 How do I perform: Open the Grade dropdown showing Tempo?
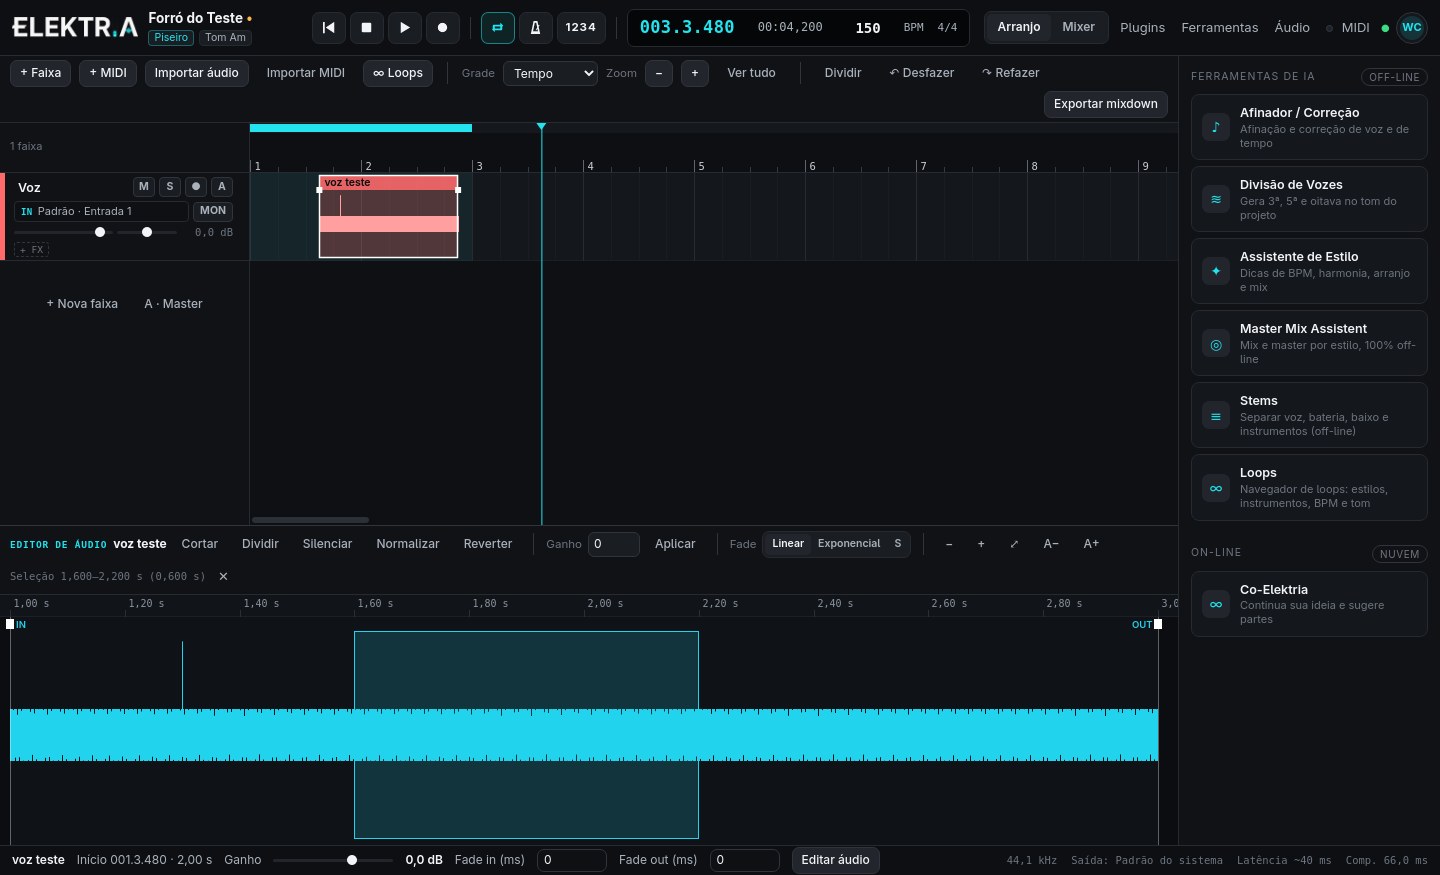[550, 73]
